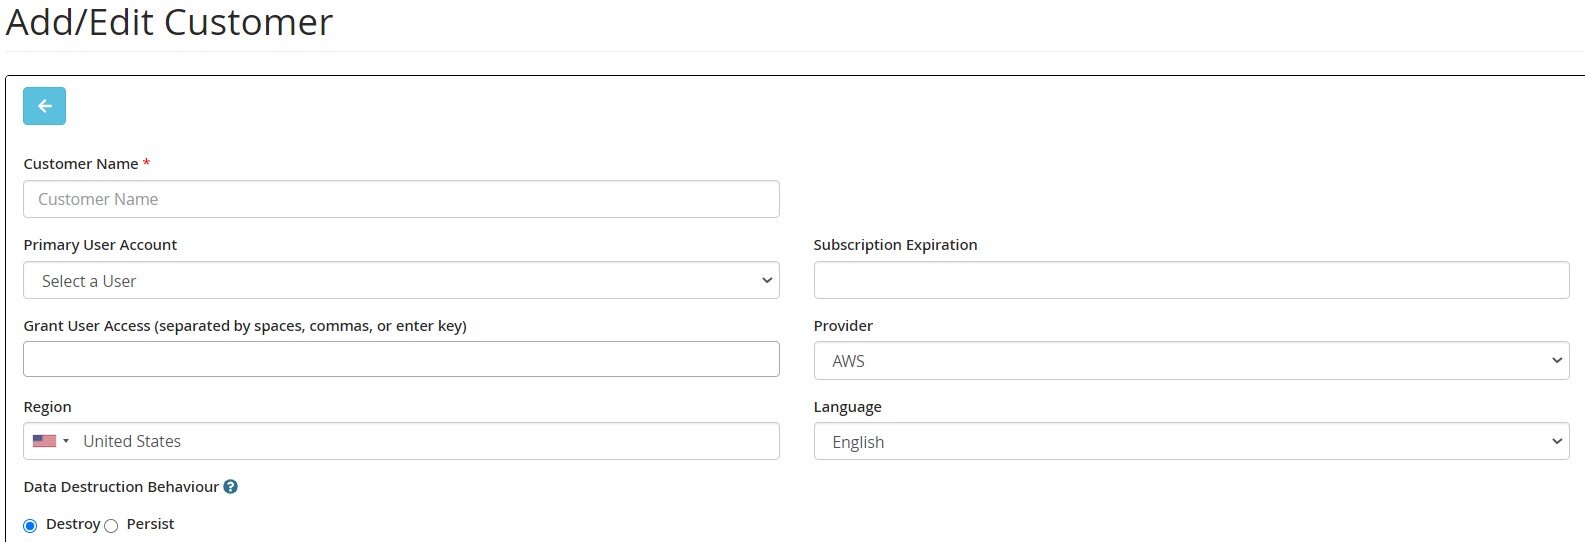
Task: Click the Persist option label
Action: (x=150, y=524)
